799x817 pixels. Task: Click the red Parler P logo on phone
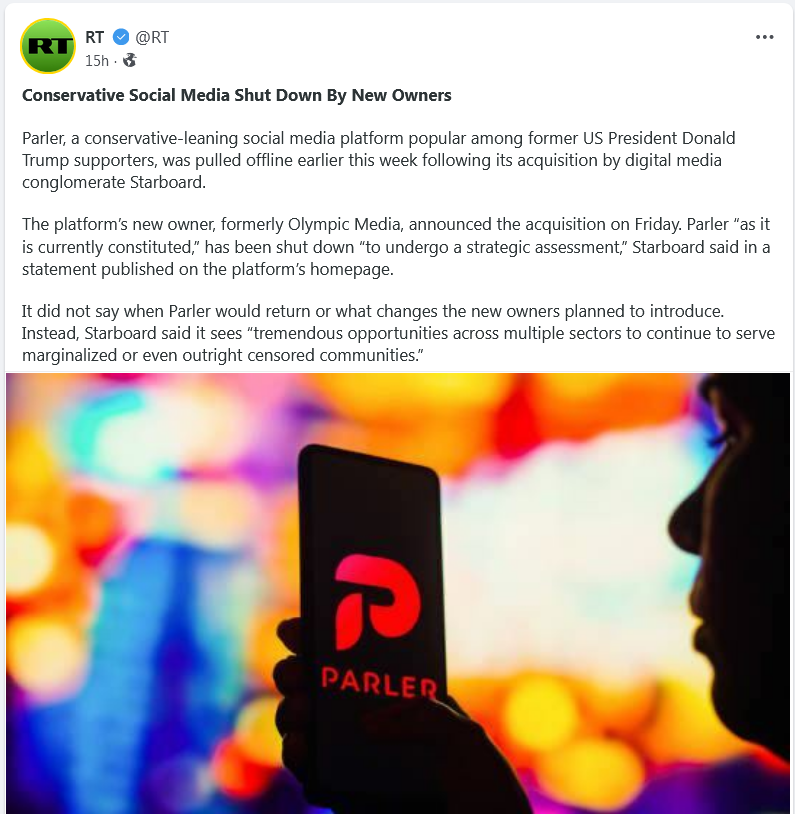[x=376, y=601]
